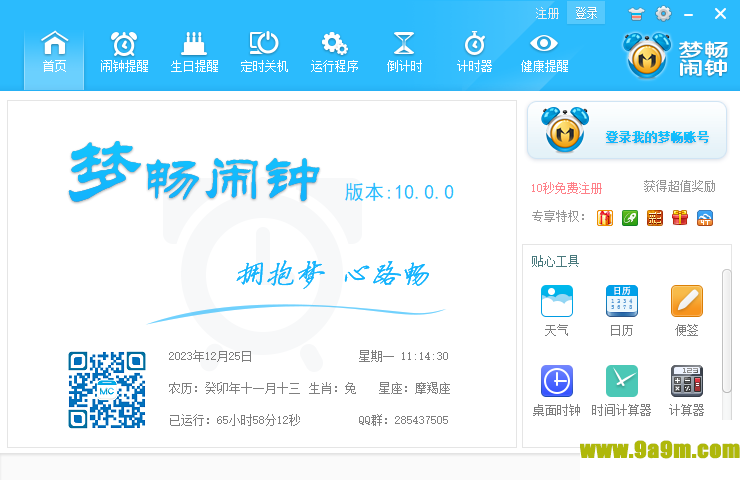Viewport: 740px width, 480px height.
Task: Click the green rocket privilege icon
Action: point(630,218)
